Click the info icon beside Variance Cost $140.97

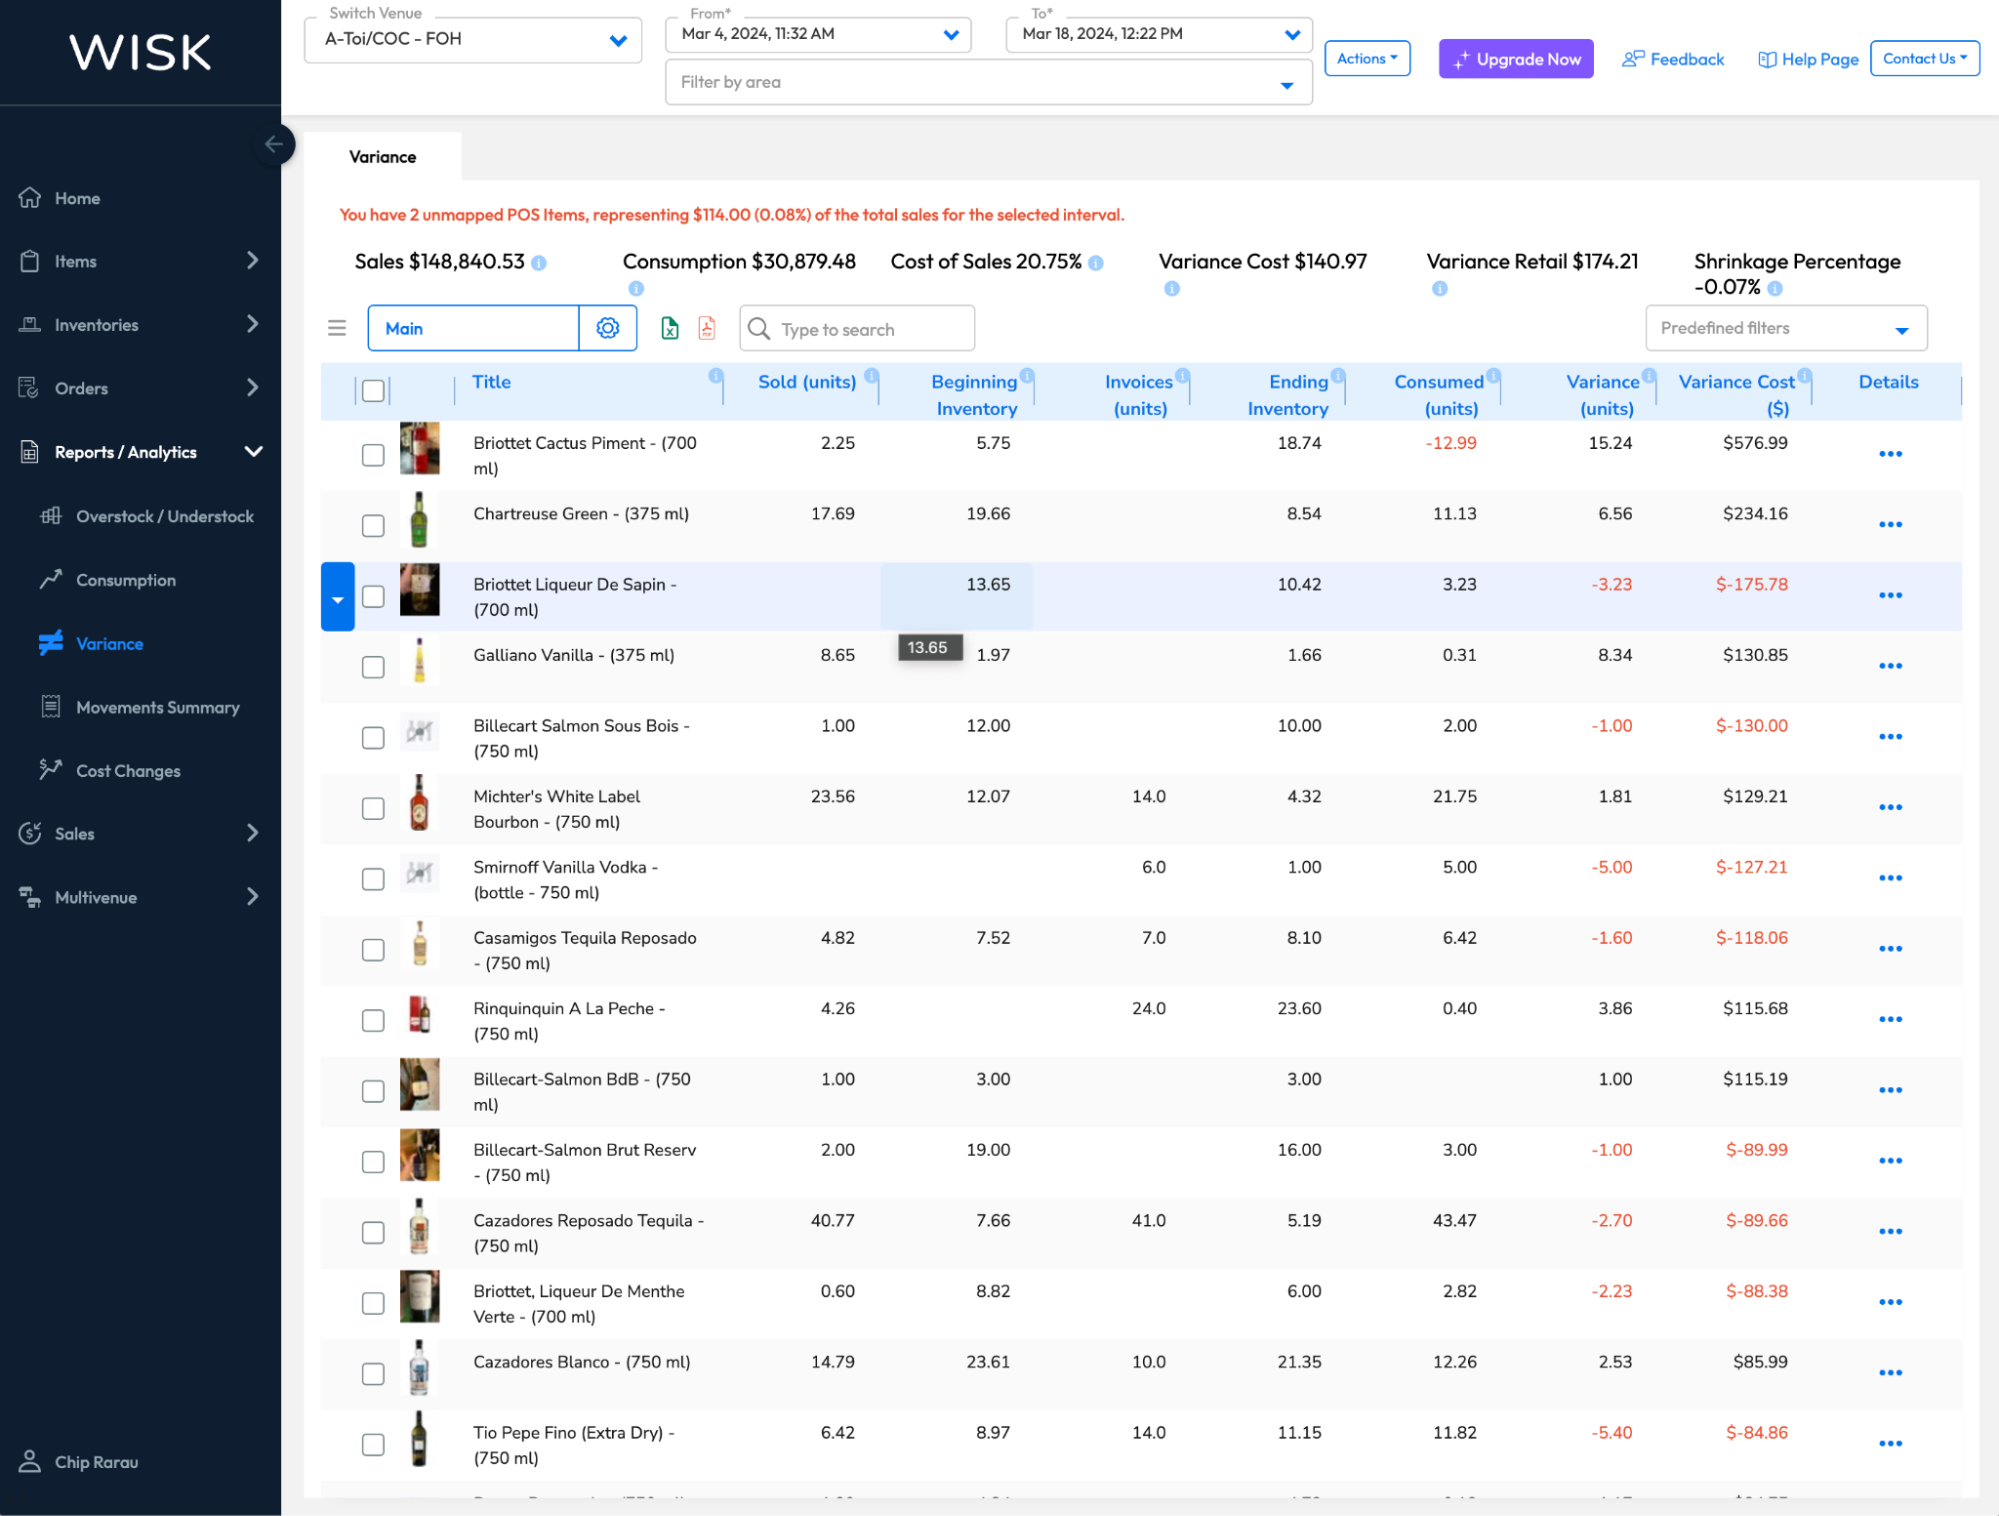pos(1171,288)
